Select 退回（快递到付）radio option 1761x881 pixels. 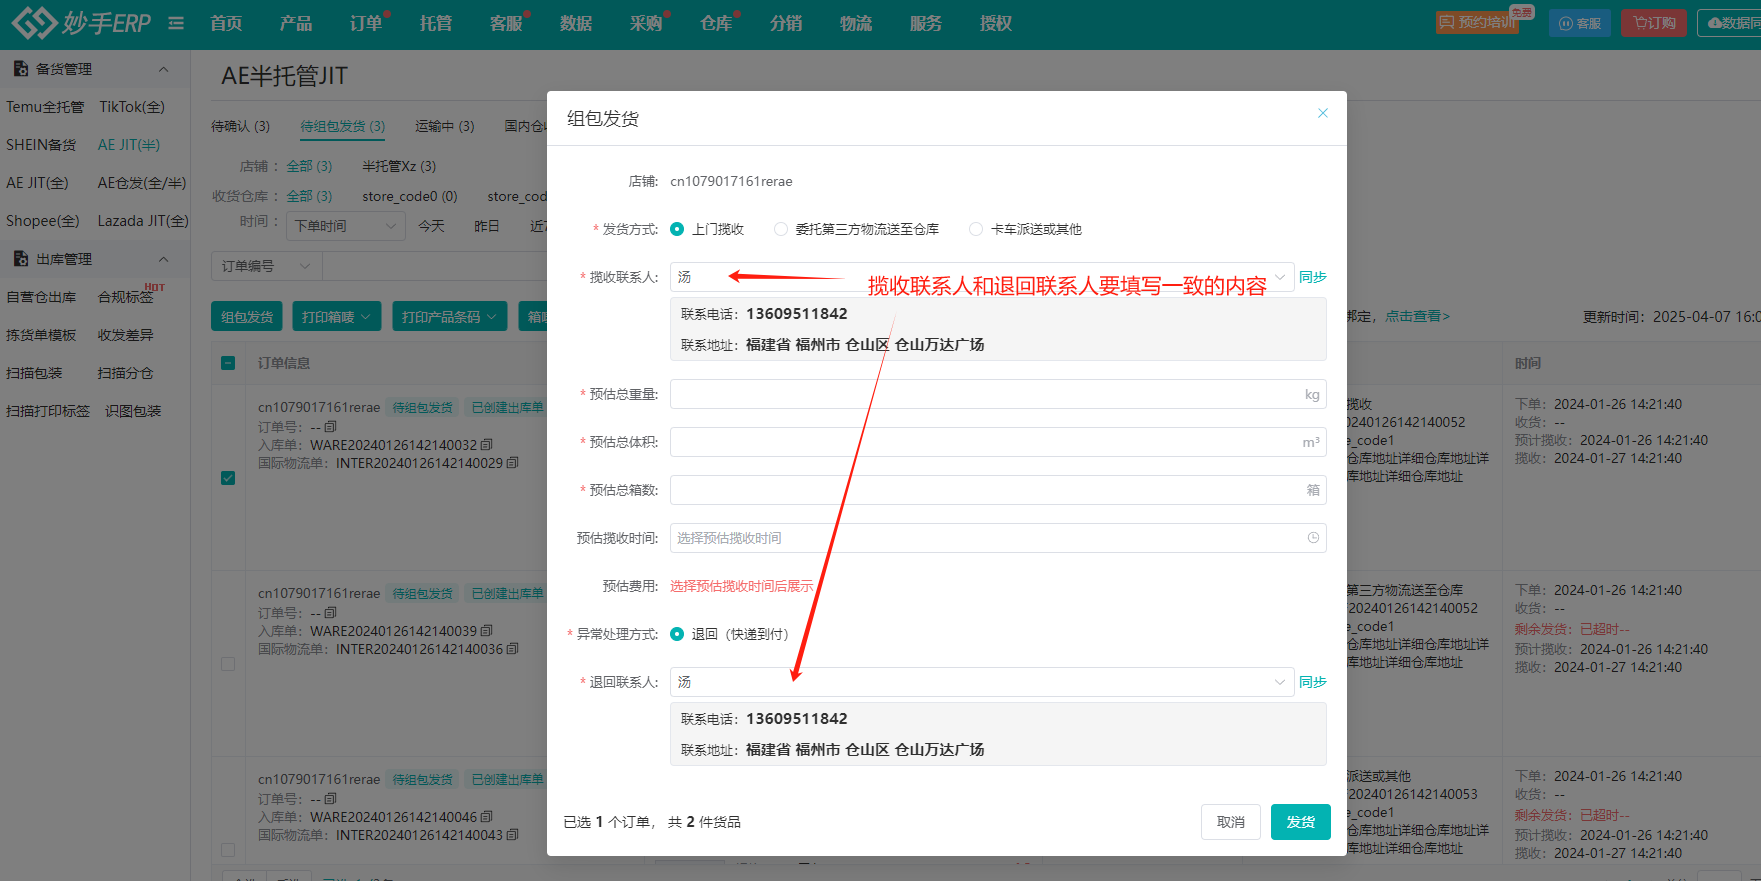[x=677, y=634]
